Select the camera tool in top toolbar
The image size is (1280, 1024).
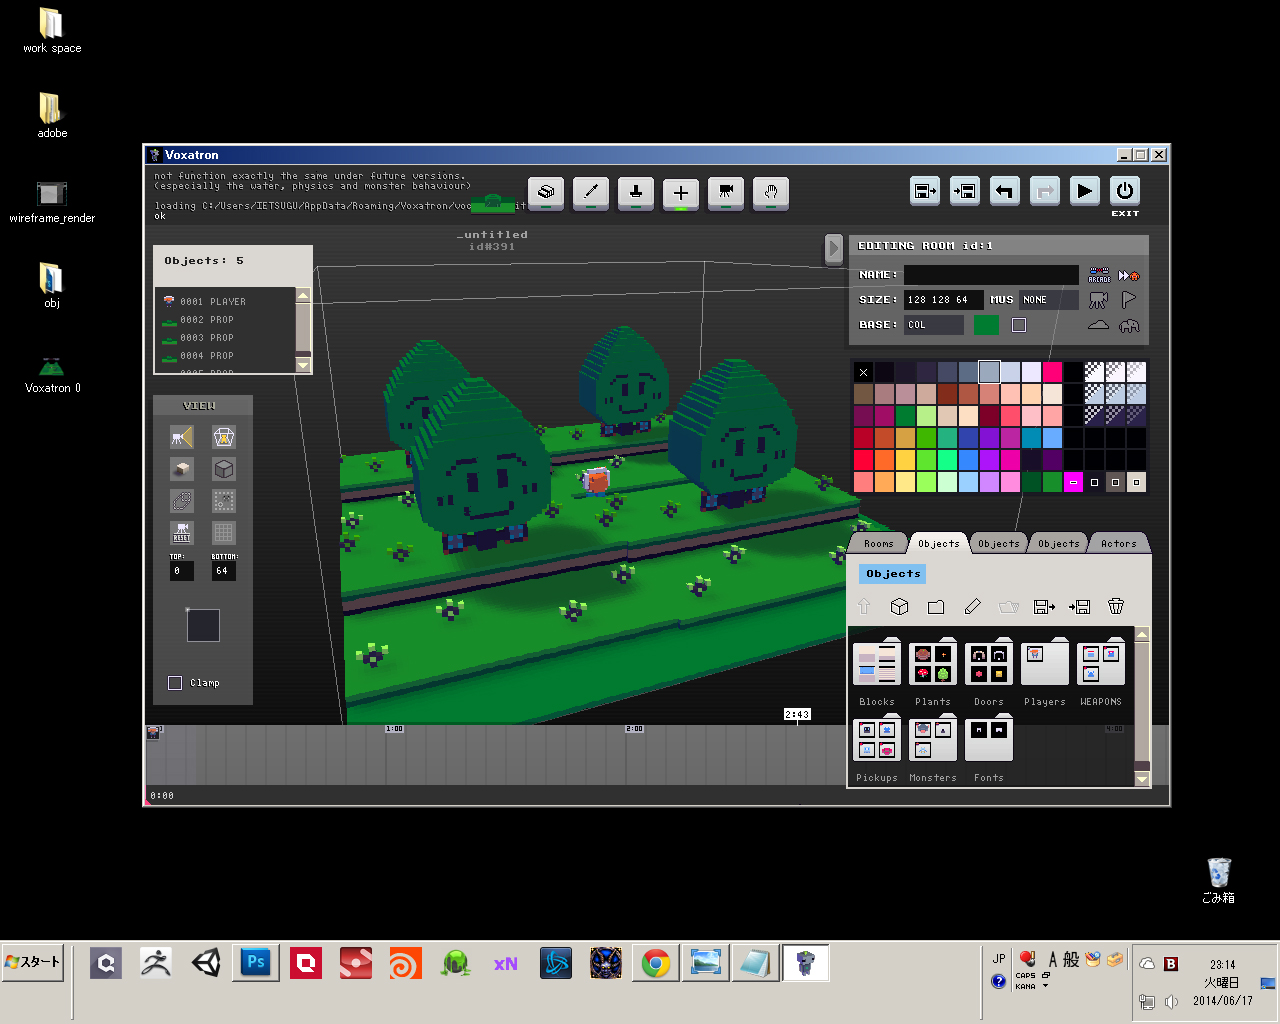[726, 192]
